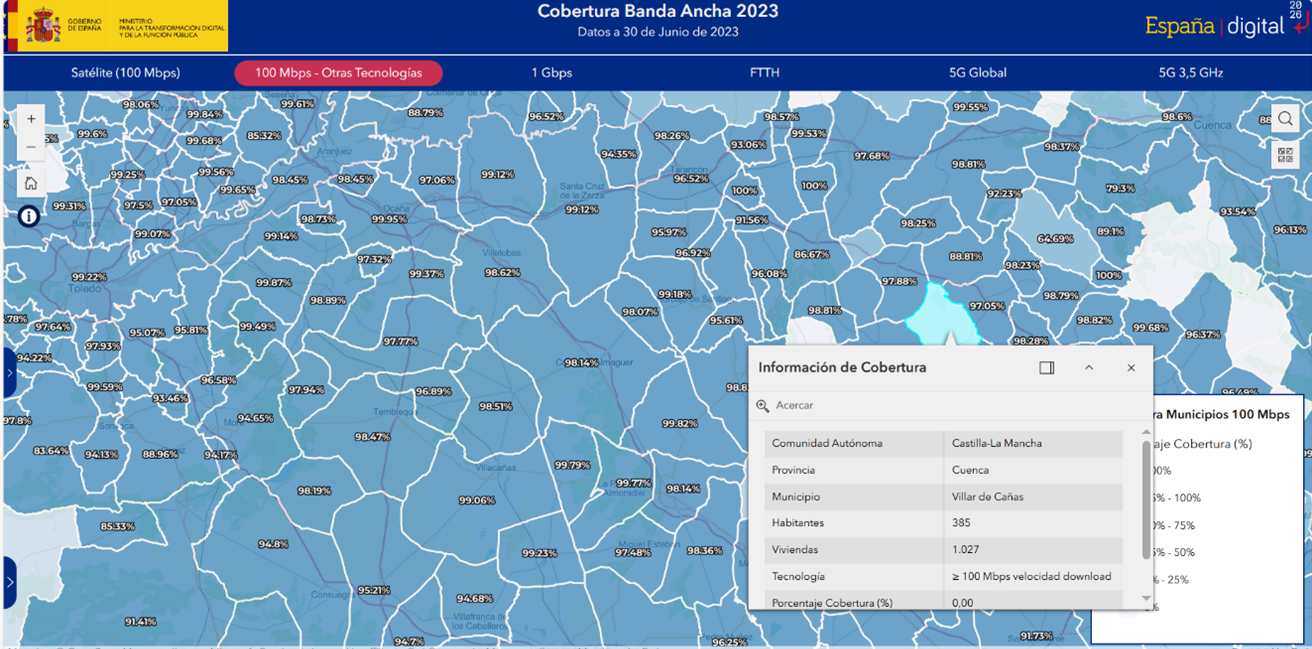Click the 85.33% map label
The image size is (1312, 649).
(117, 526)
